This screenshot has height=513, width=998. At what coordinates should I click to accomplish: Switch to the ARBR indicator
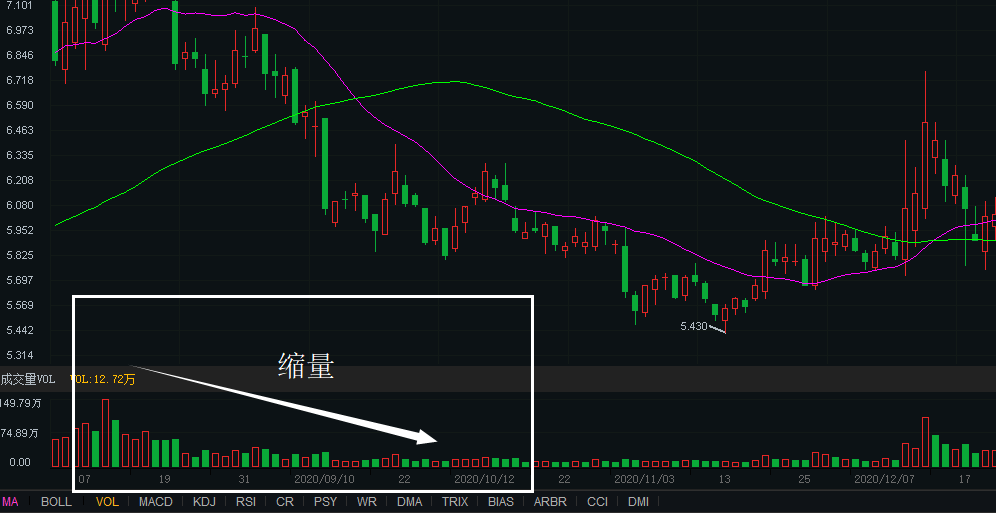(x=551, y=502)
